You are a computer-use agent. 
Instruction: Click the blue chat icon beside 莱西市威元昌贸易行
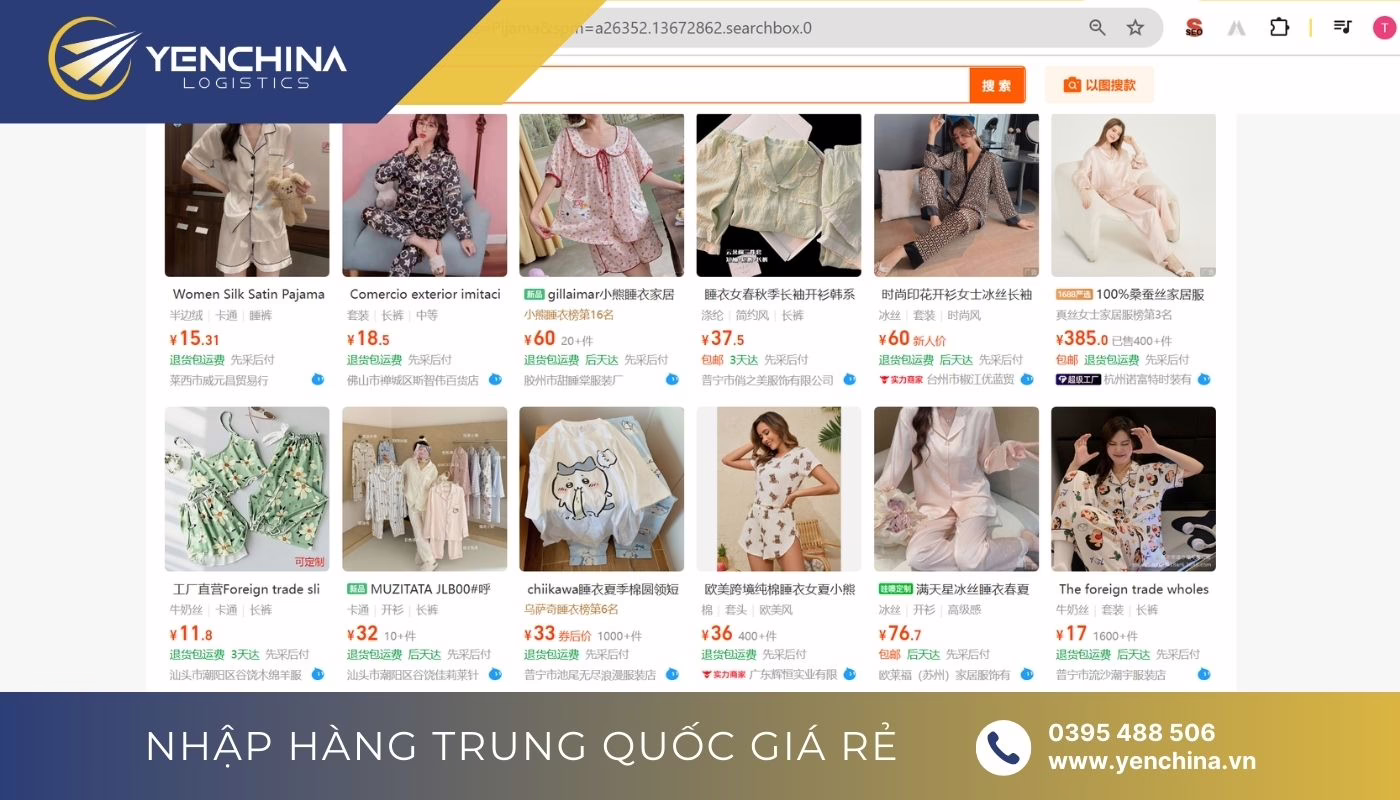click(x=318, y=380)
